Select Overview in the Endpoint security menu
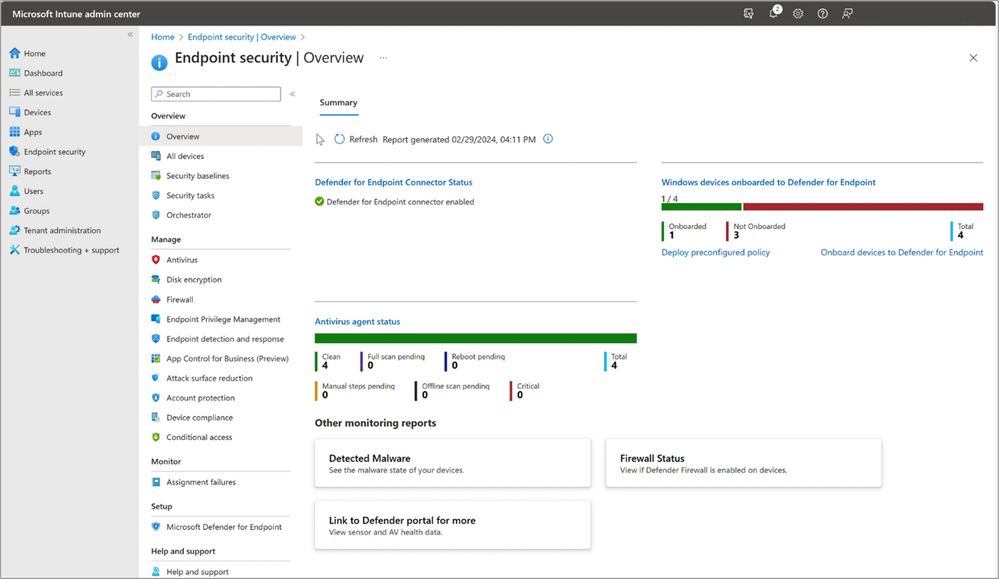Viewport: 999px width, 579px height. tap(220, 136)
